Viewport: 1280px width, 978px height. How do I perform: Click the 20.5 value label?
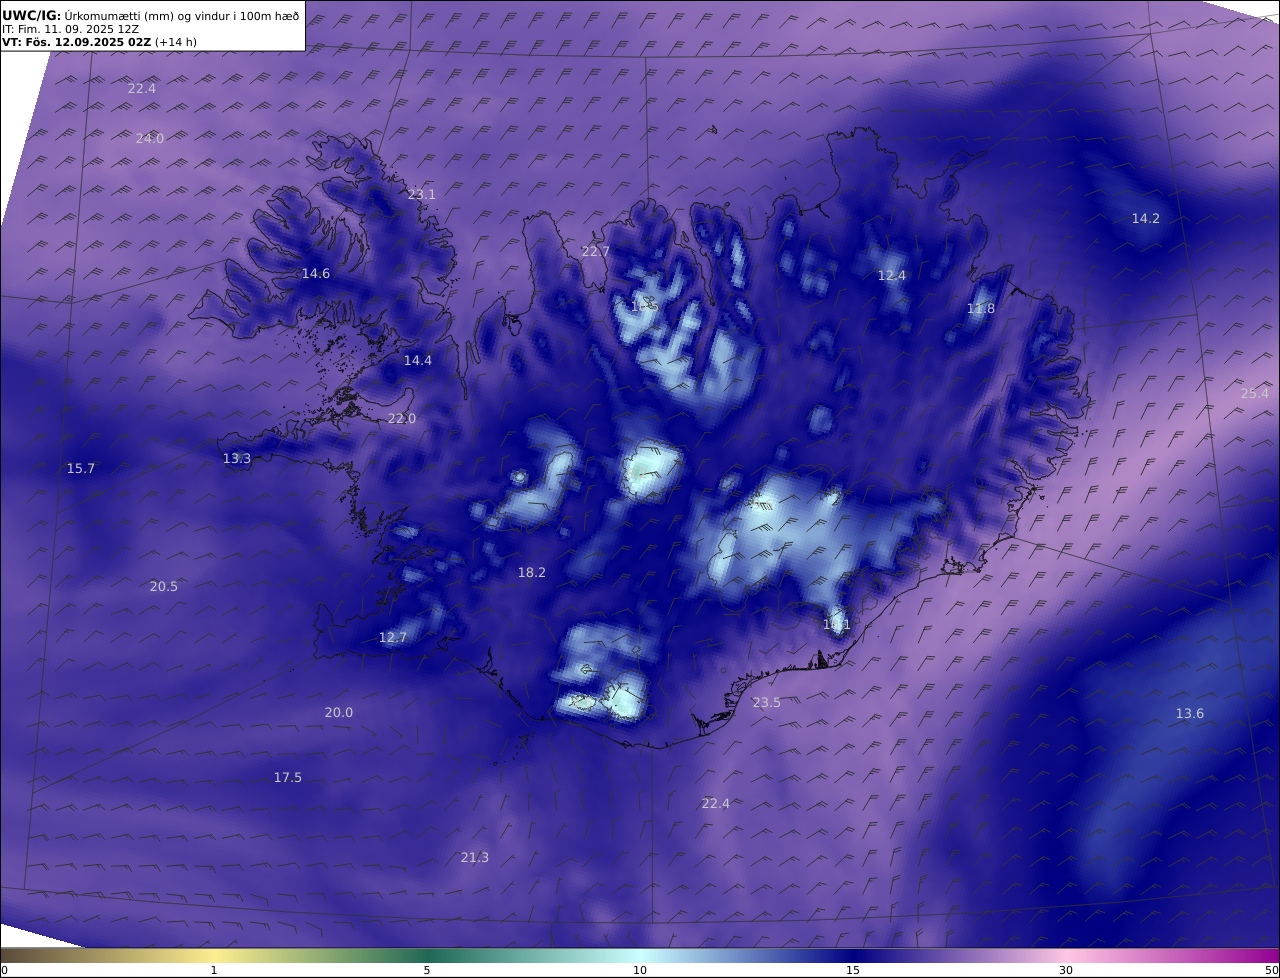pyautogui.click(x=164, y=586)
